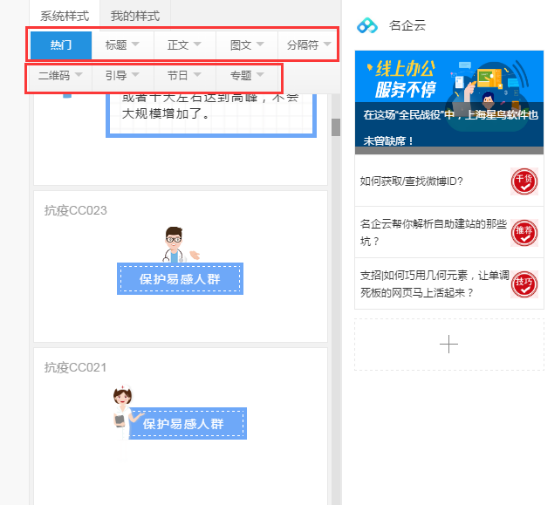This screenshot has width=554, height=505.
Task: Expand the 节日 style dropdown
Action: pyautogui.click(x=184, y=75)
